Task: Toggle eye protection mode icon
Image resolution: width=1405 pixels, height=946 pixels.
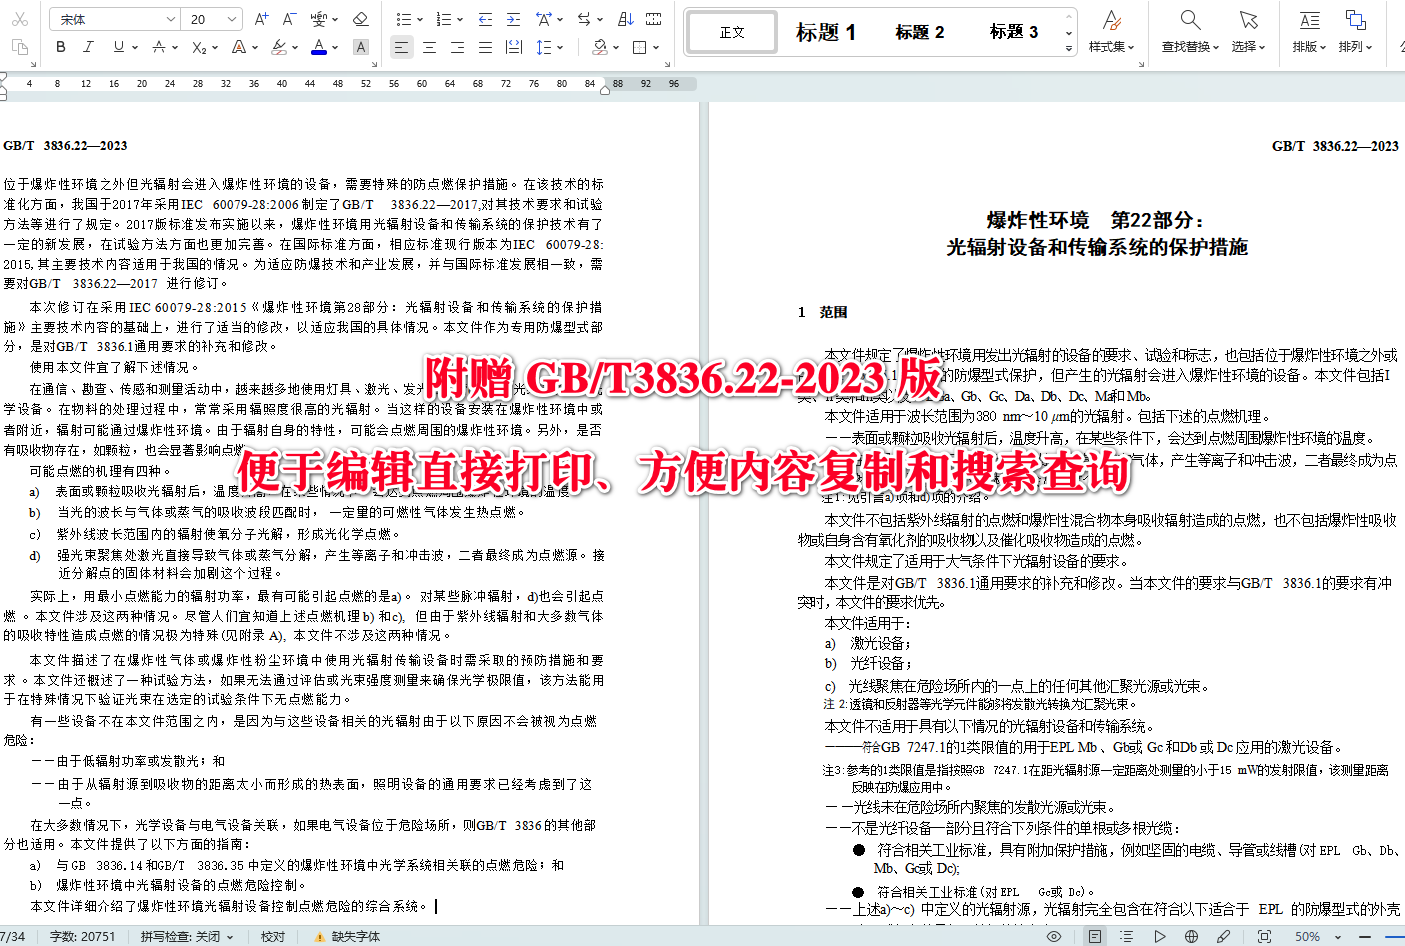Action: 1053,937
